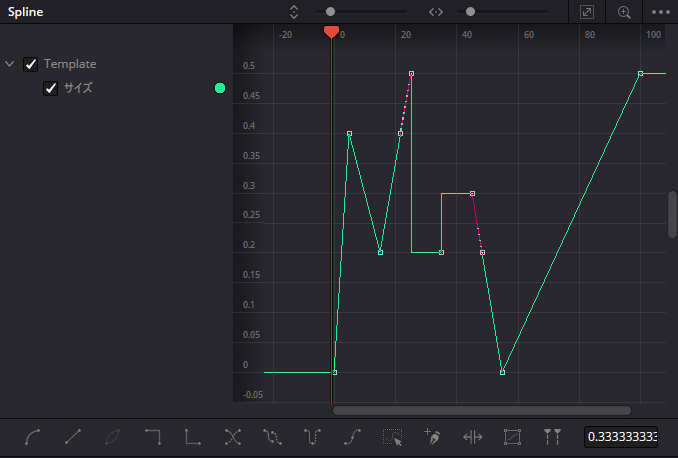The image size is (678, 458).
Task: Select the last keyframe near frame 97
Action: 640,74
